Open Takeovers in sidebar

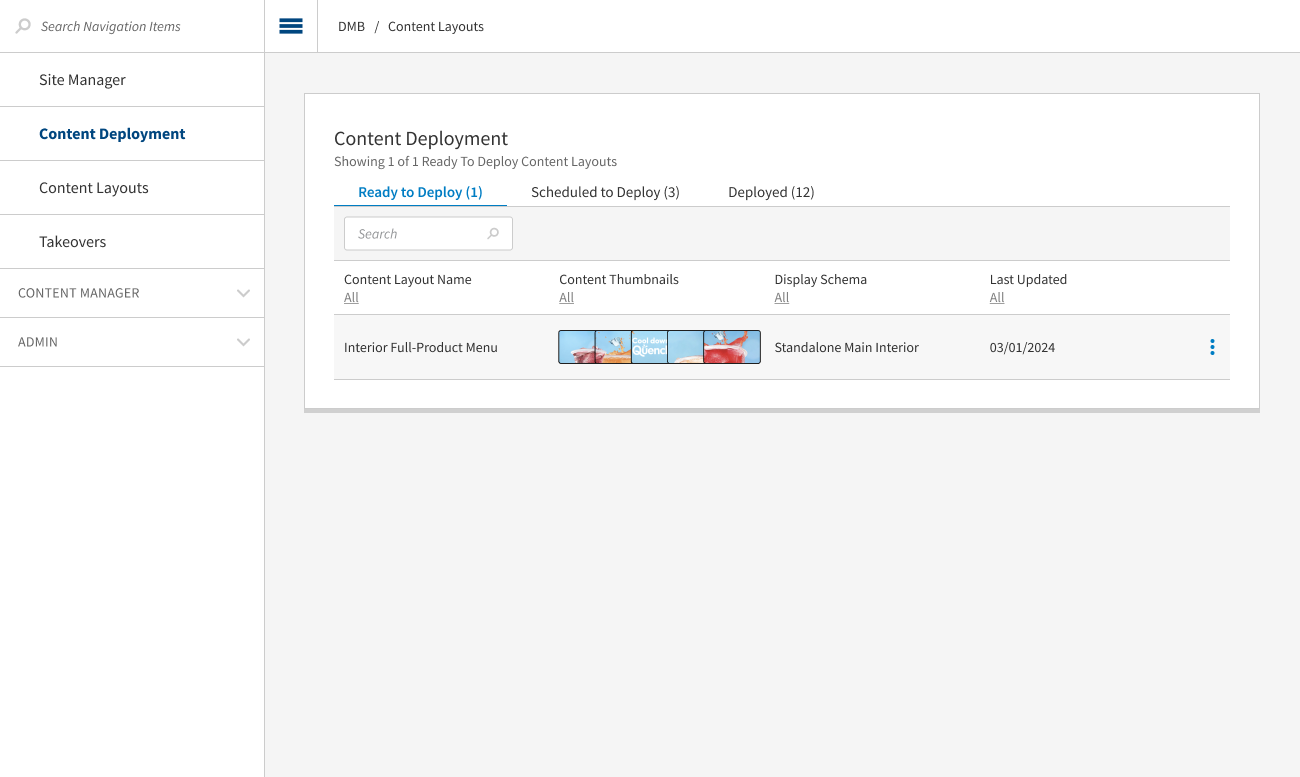pyautogui.click(x=132, y=242)
